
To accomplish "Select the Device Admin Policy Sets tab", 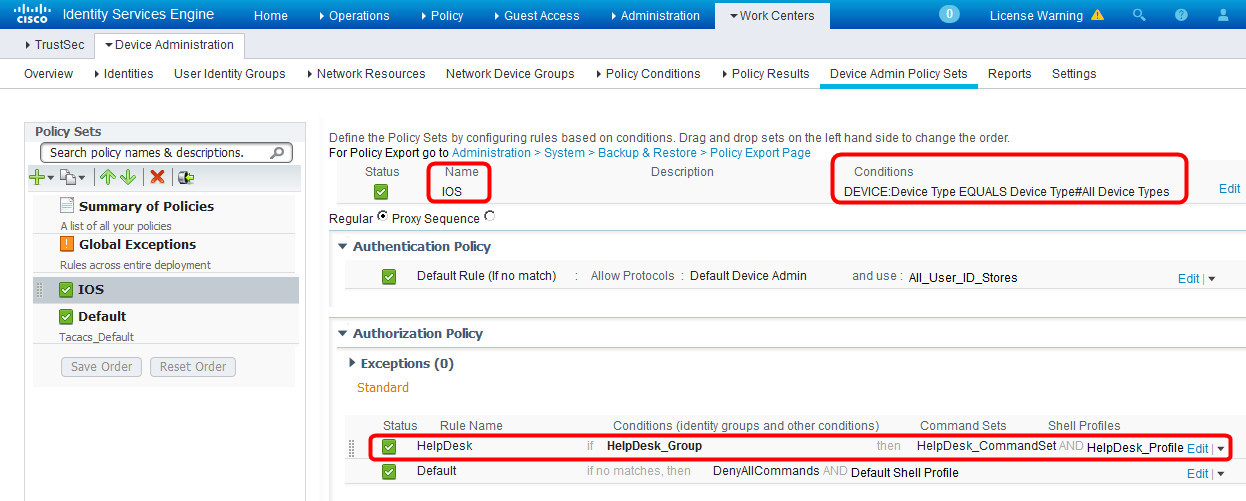I will (x=899, y=74).
